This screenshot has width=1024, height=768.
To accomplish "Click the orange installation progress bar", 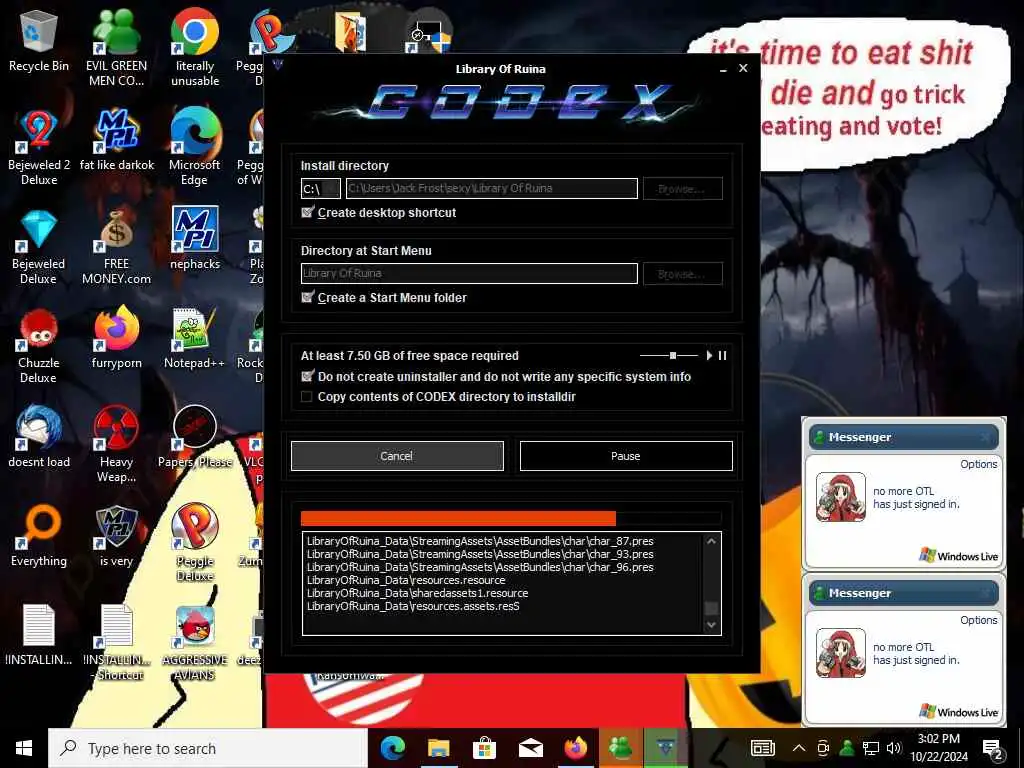I will 458,519.
